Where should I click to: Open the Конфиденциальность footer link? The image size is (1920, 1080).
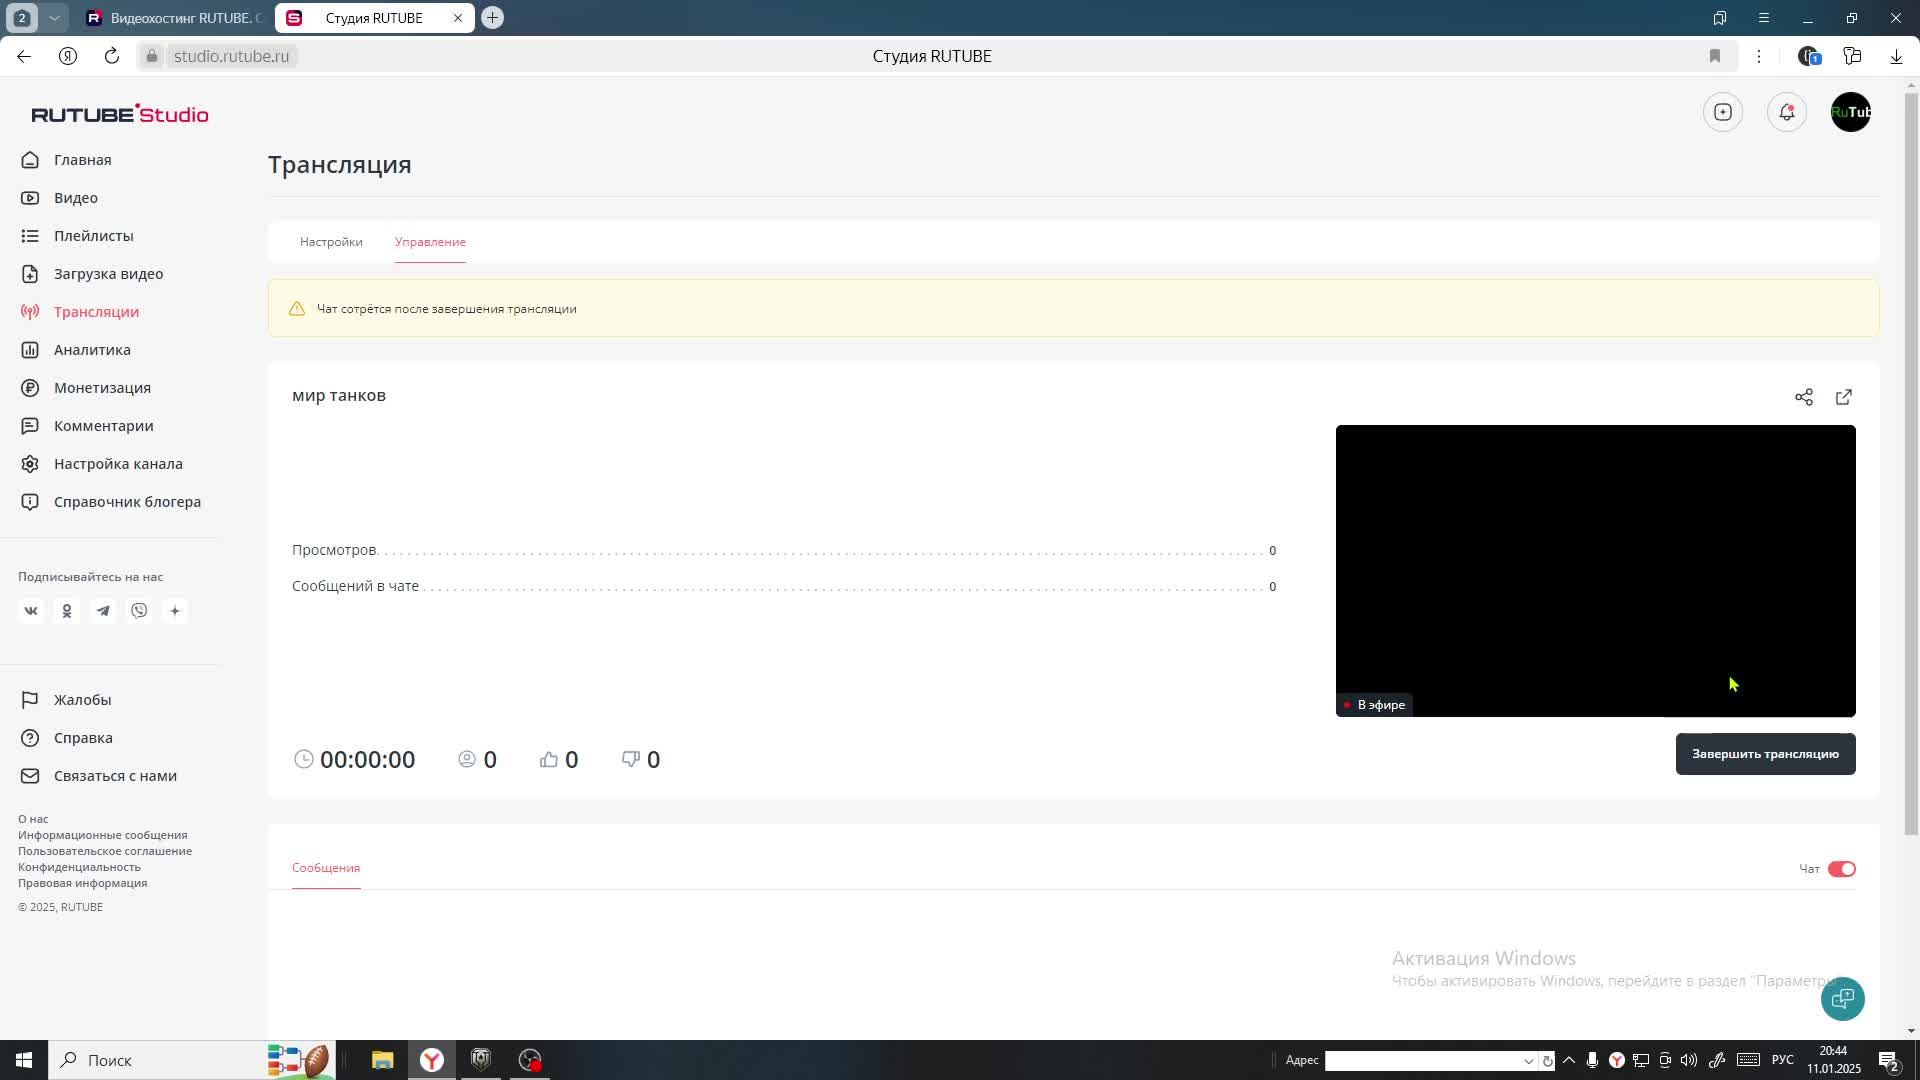[79, 867]
